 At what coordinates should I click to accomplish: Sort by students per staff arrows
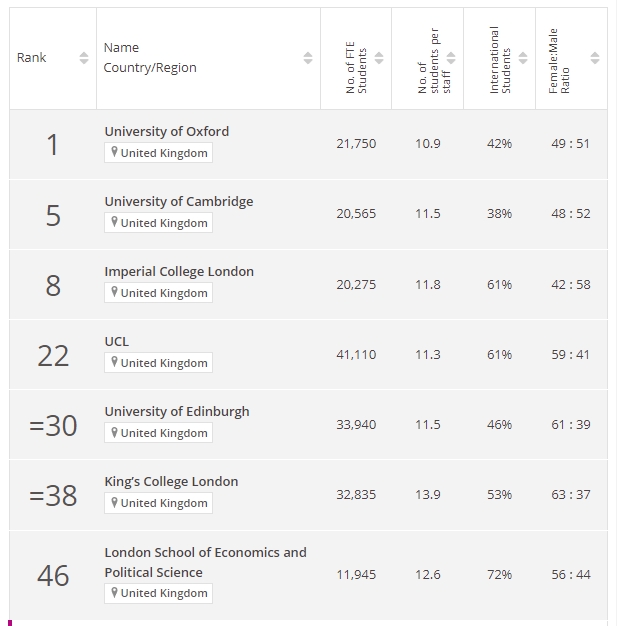tap(451, 58)
